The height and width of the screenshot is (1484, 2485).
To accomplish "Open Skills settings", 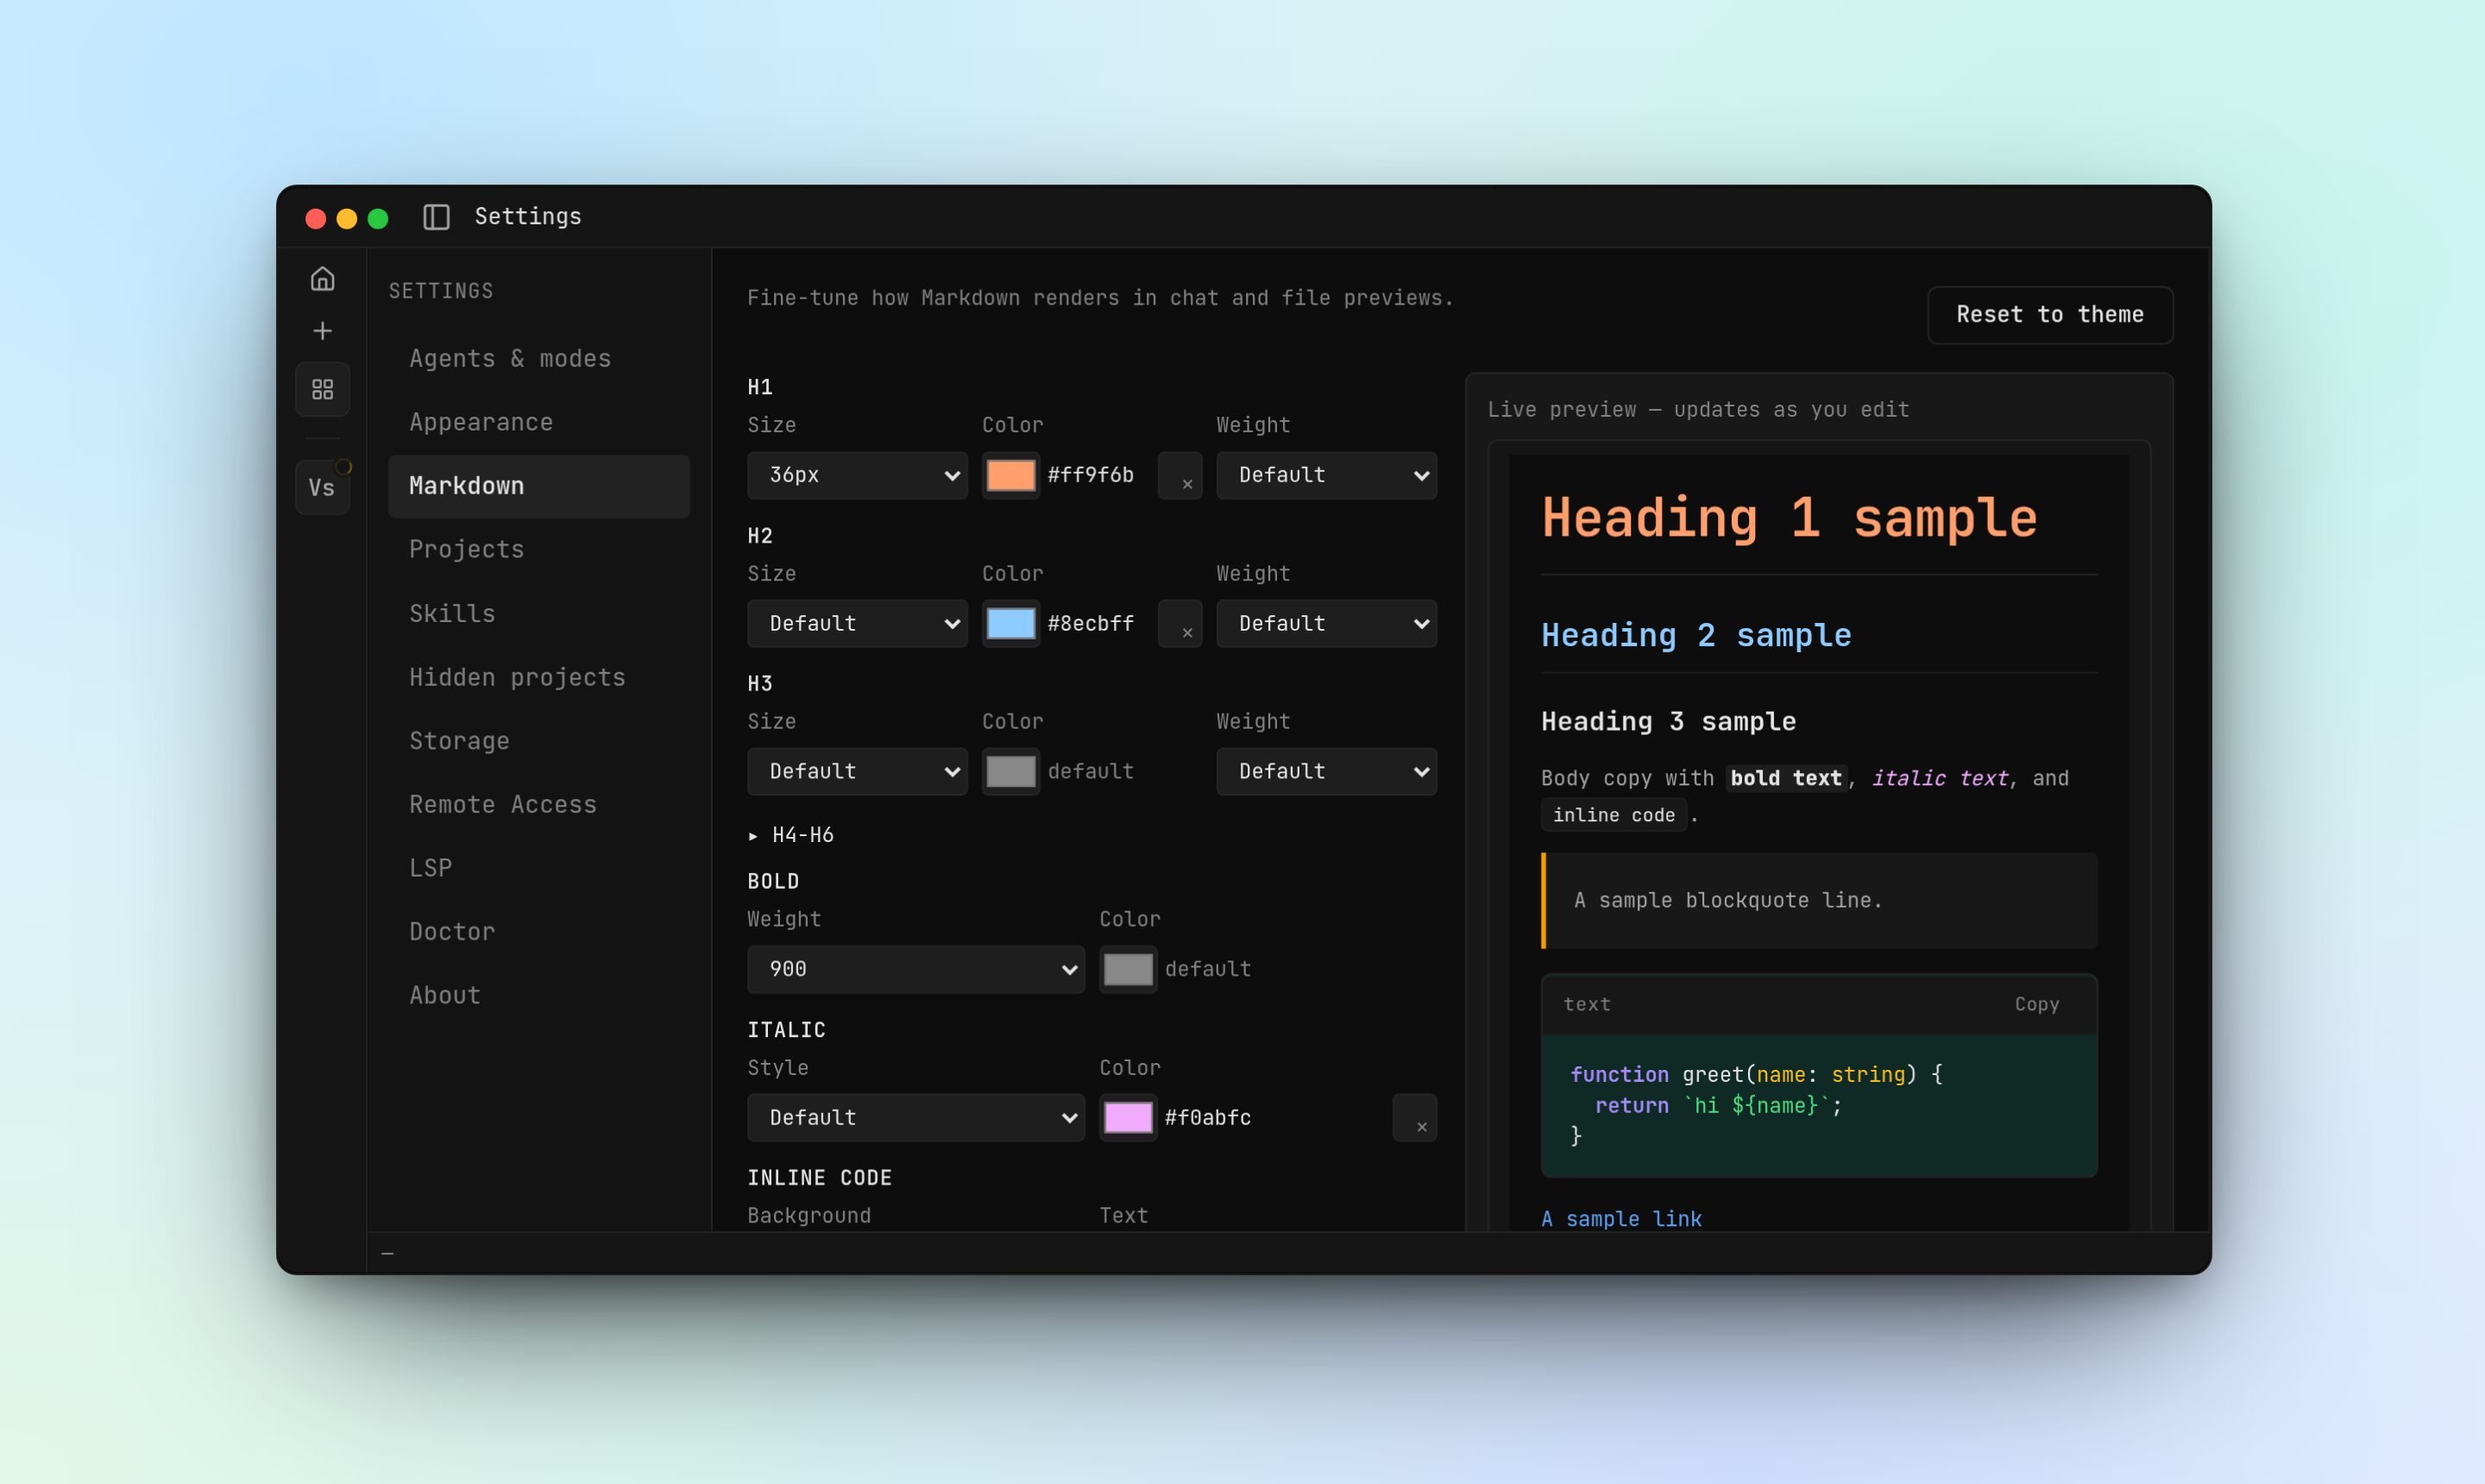I will pos(539,614).
